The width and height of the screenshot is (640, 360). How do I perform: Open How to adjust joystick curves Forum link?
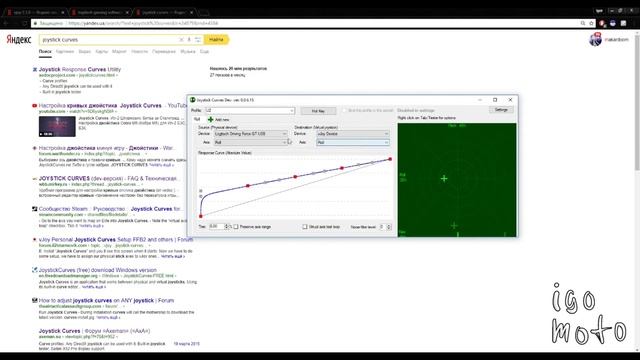click(x=106, y=300)
